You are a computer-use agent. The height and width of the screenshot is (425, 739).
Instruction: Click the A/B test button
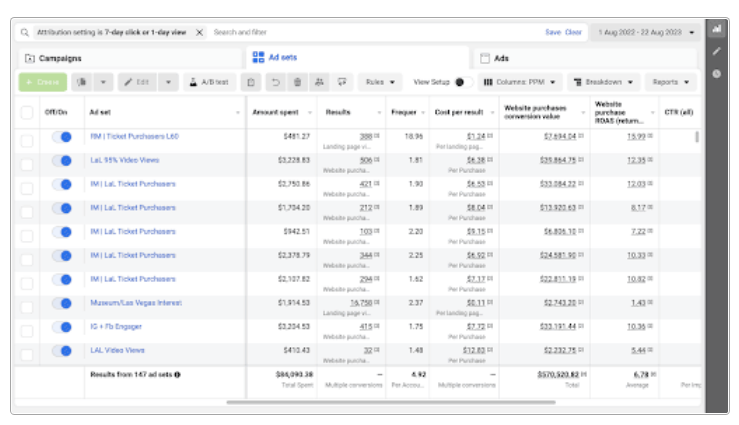(x=209, y=82)
